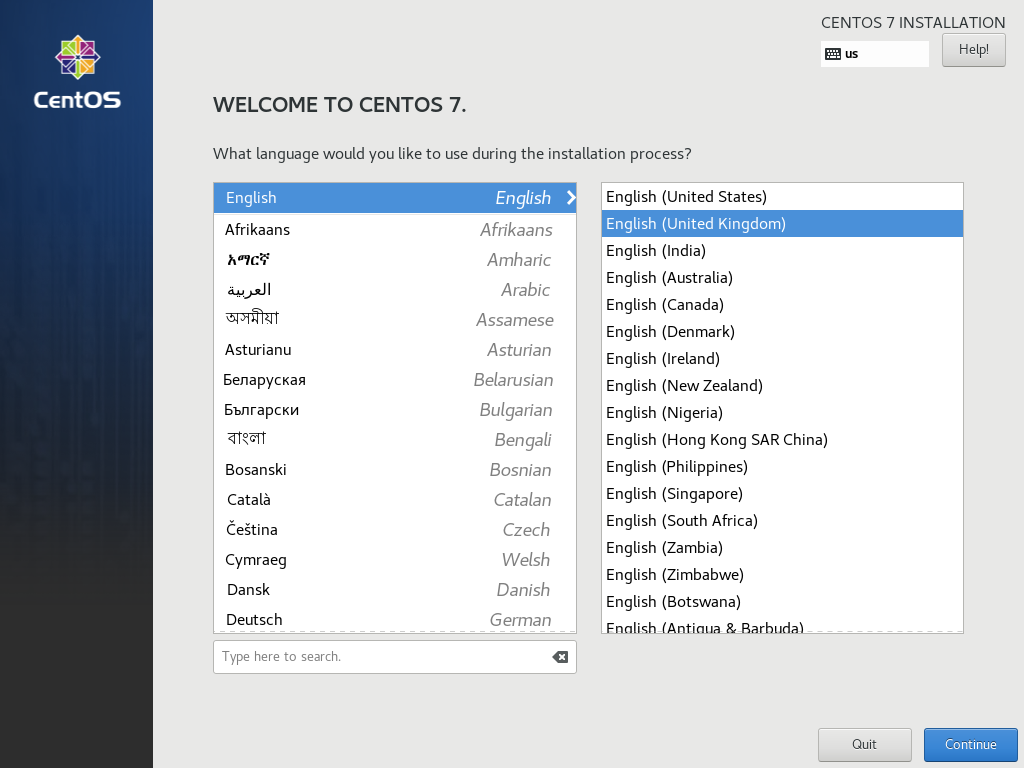Screen dimensions: 1024x768
Task: Click the CentOS logo
Action: point(77,72)
